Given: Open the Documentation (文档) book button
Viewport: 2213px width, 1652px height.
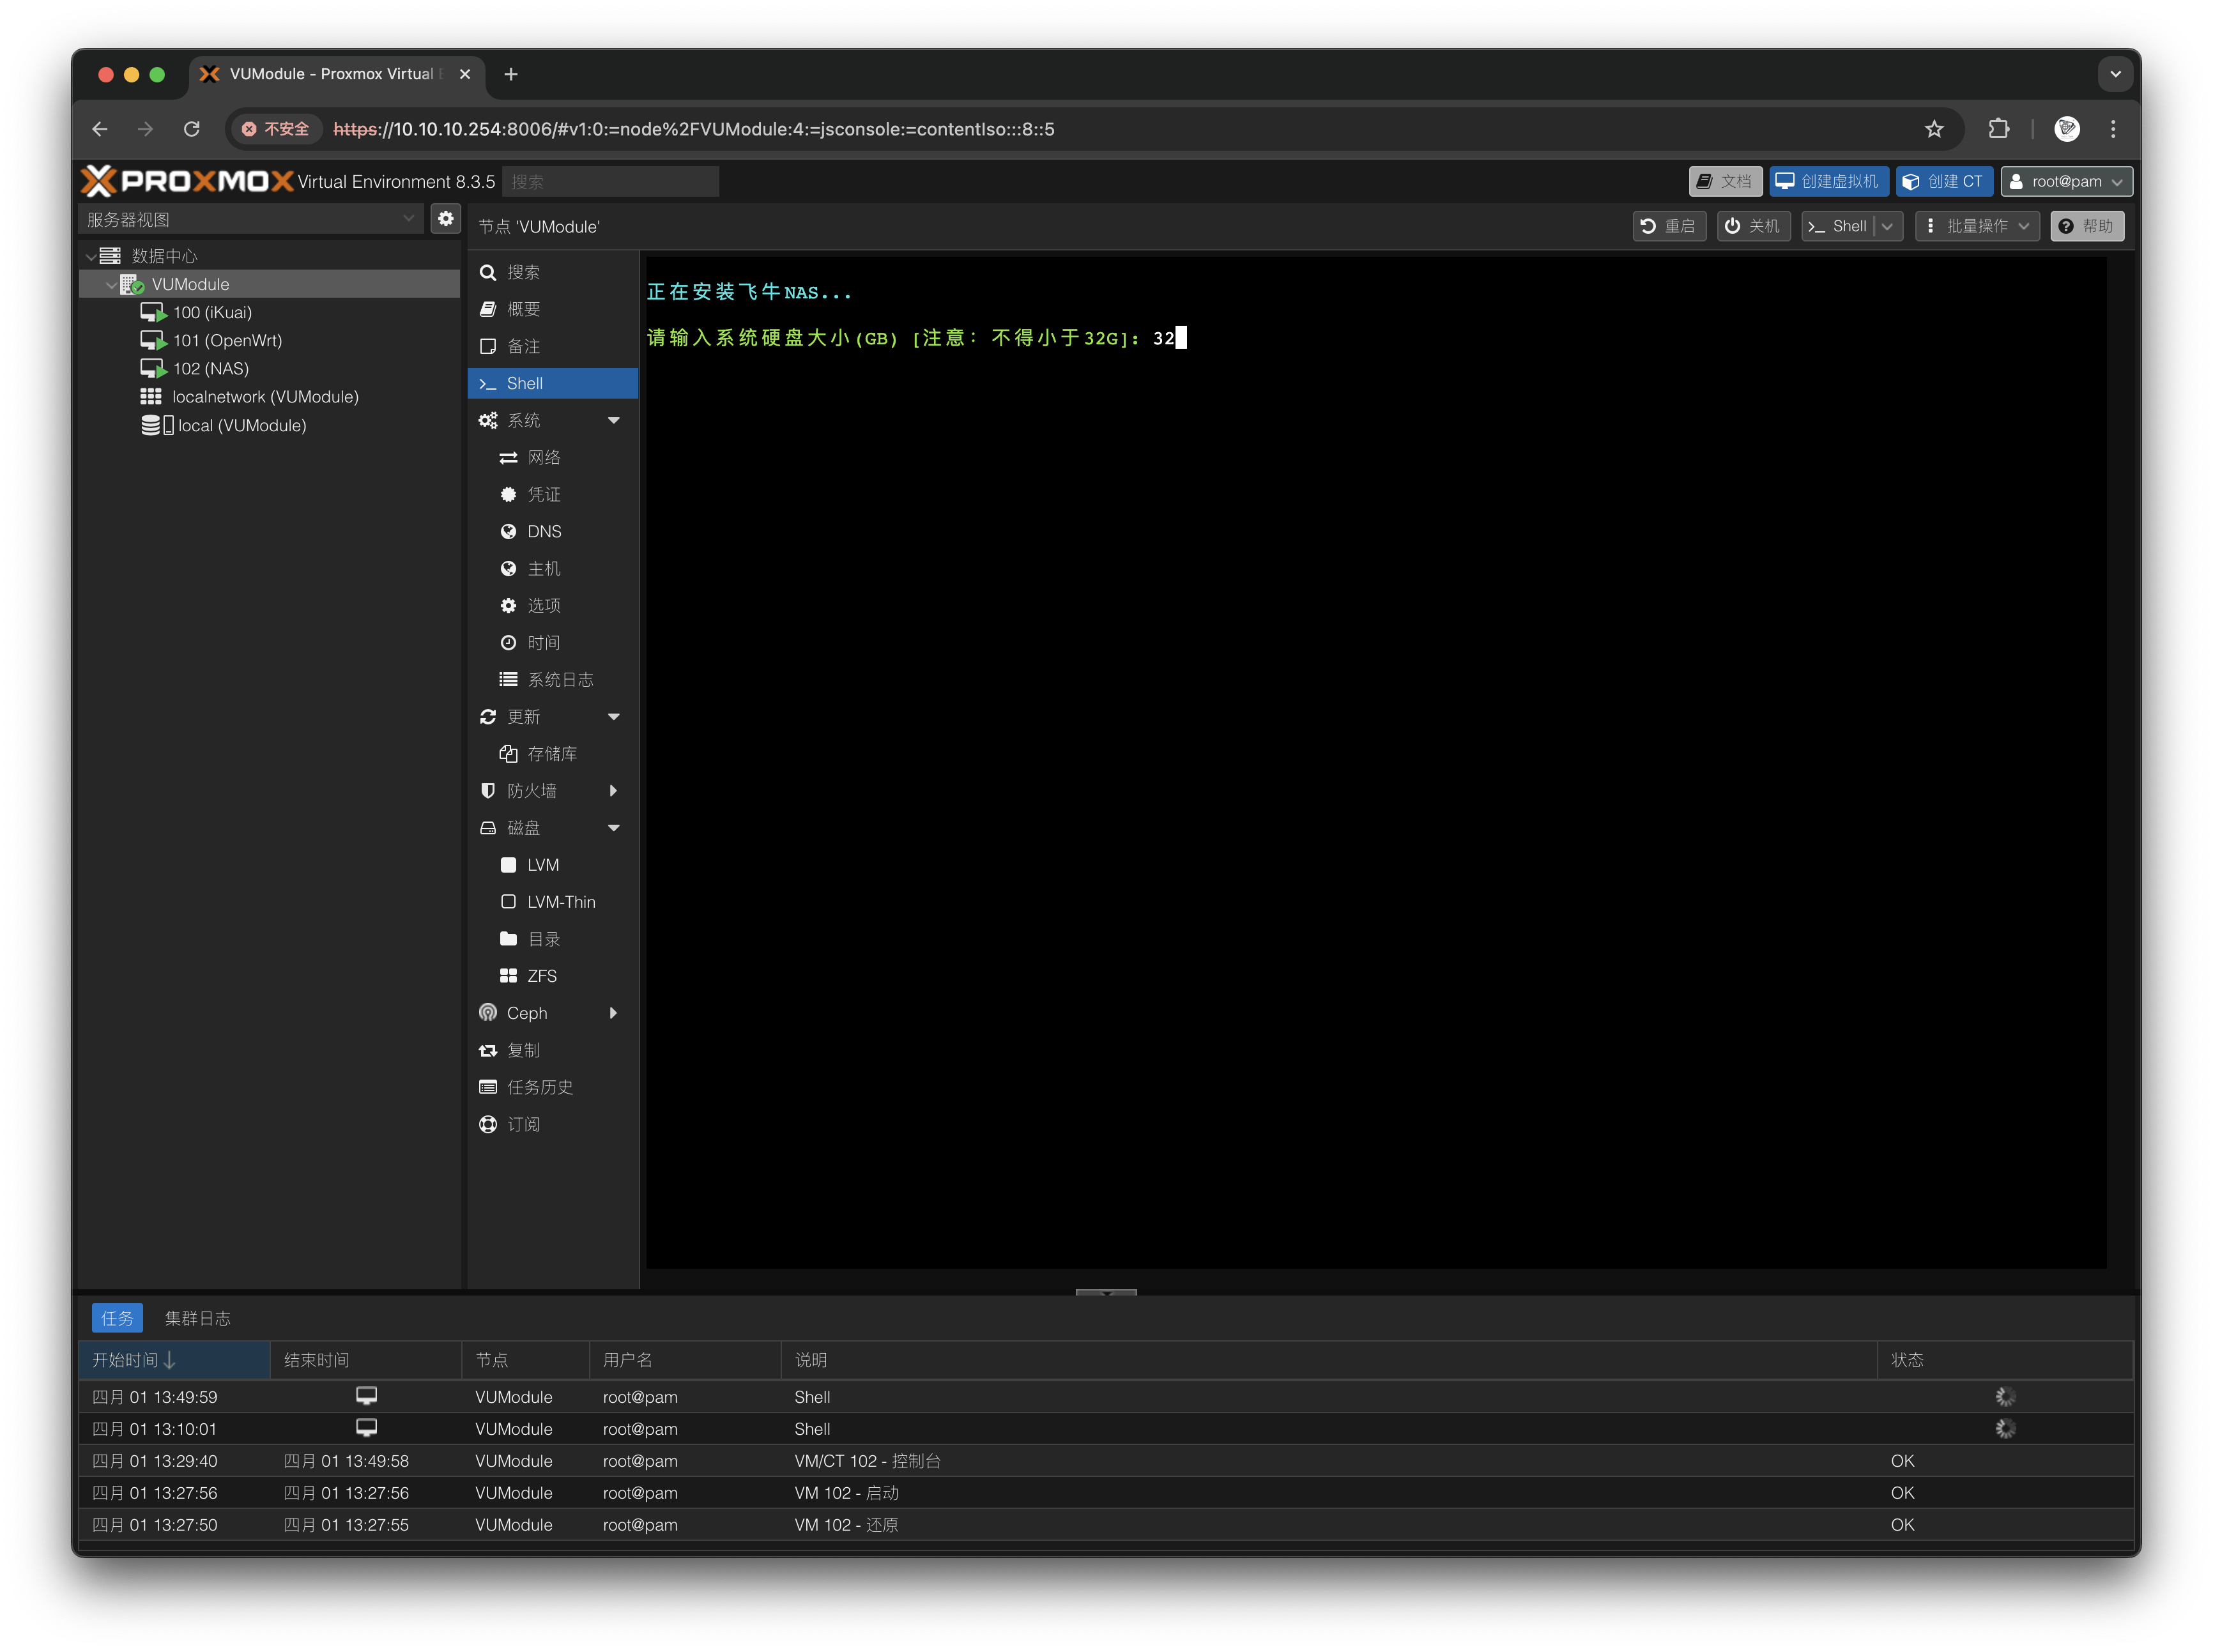Looking at the screenshot, I should (x=1725, y=181).
